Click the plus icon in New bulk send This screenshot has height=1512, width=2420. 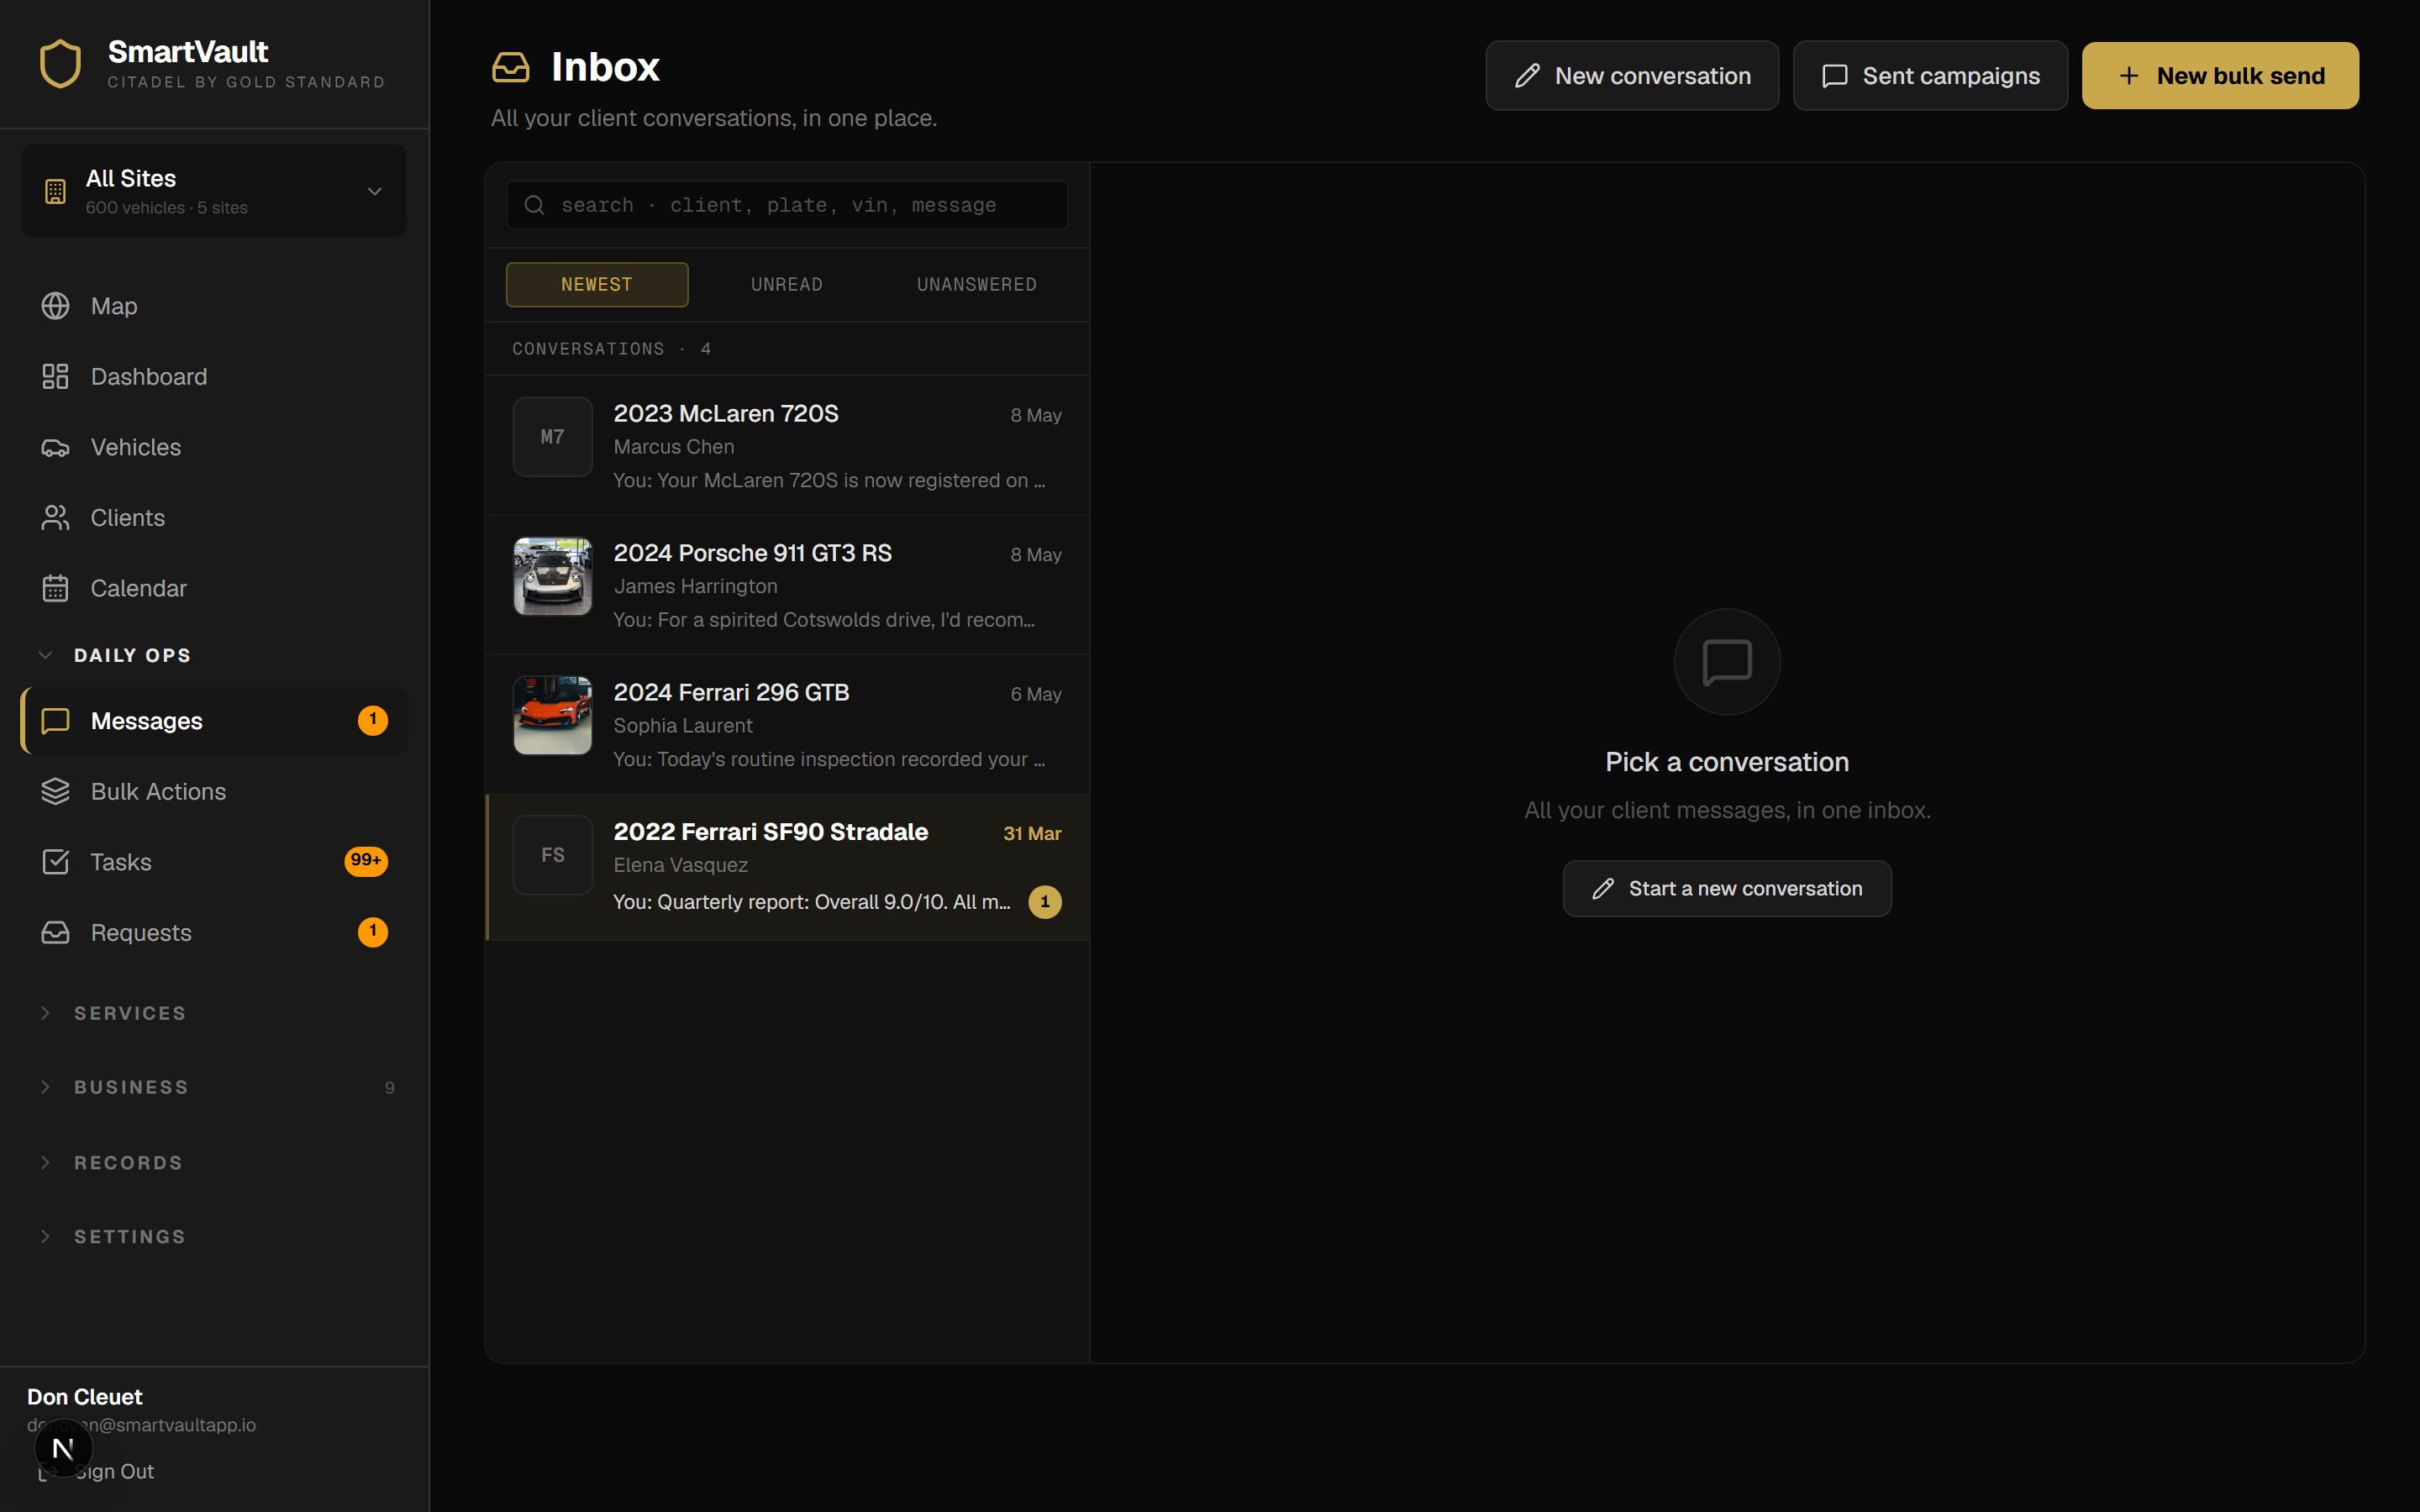2129,76
